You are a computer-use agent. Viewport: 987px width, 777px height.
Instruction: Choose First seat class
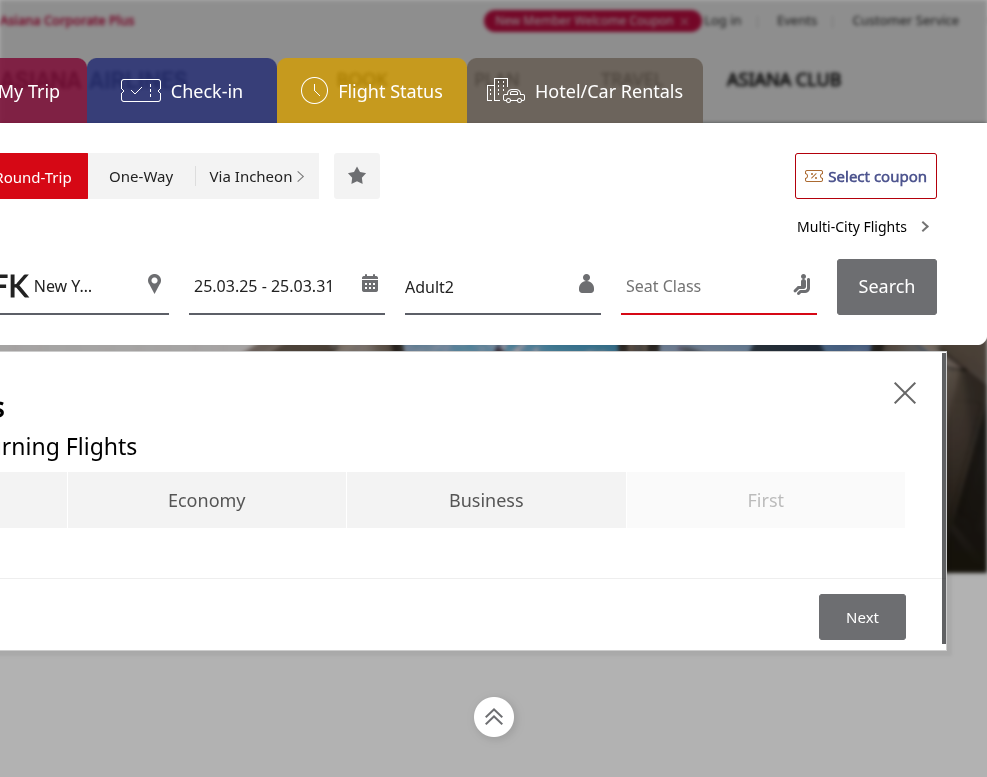[765, 500]
